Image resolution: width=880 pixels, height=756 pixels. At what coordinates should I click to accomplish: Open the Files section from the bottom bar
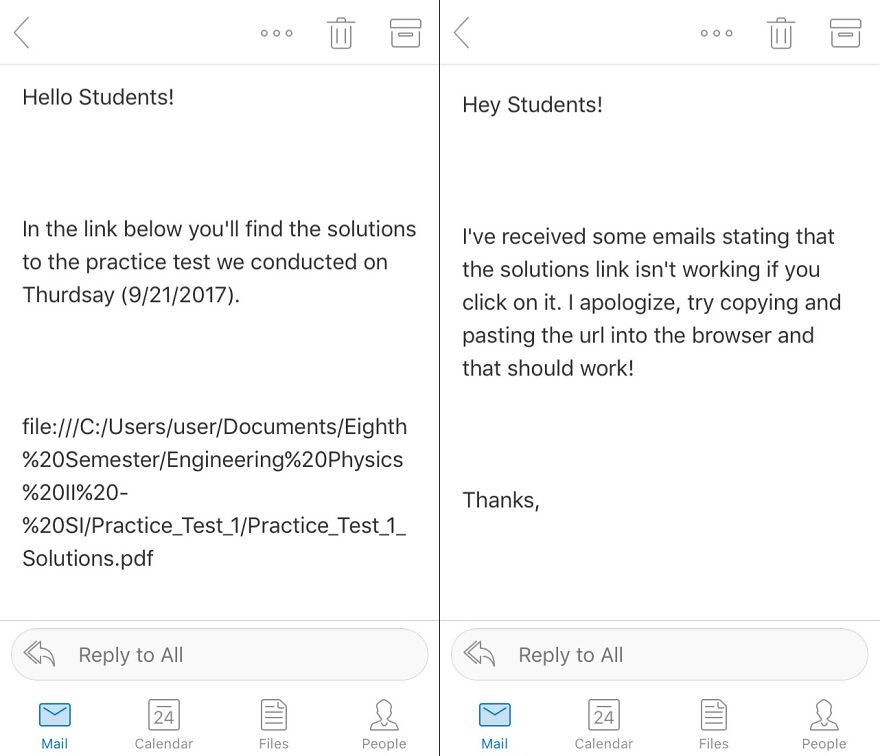[x=274, y=722]
